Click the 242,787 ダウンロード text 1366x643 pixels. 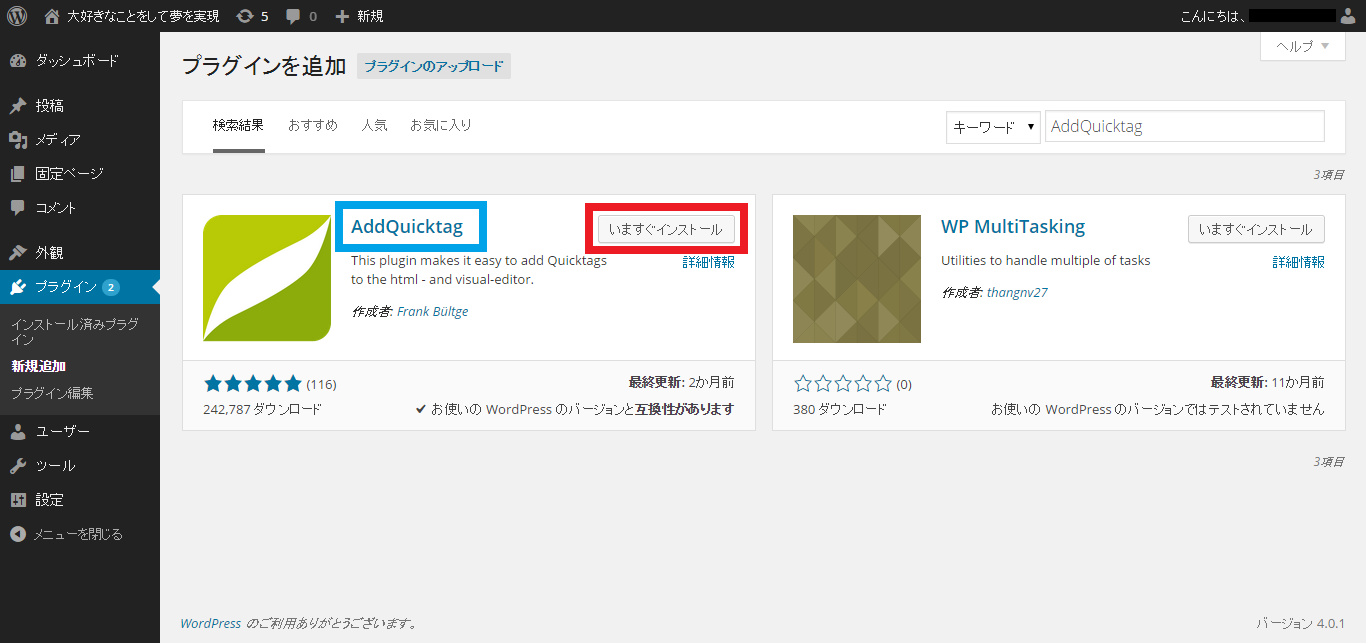tap(262, 409)
